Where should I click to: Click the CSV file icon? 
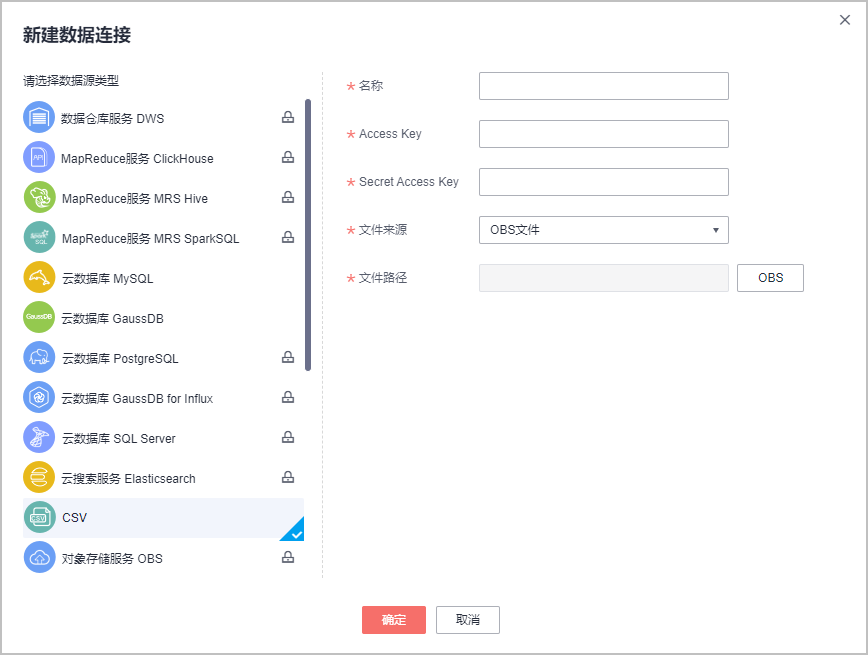[x=39, y=517]
